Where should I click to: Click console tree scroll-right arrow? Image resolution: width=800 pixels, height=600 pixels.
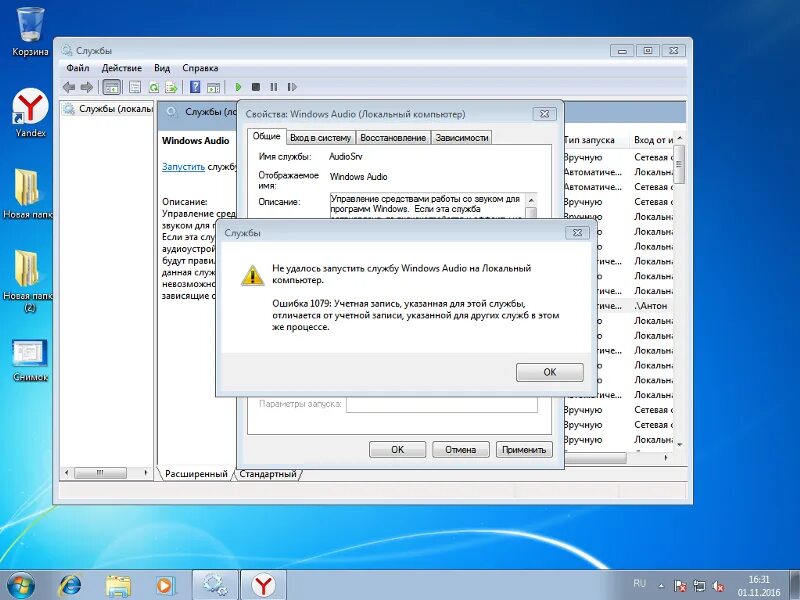(x=146, y=473)
